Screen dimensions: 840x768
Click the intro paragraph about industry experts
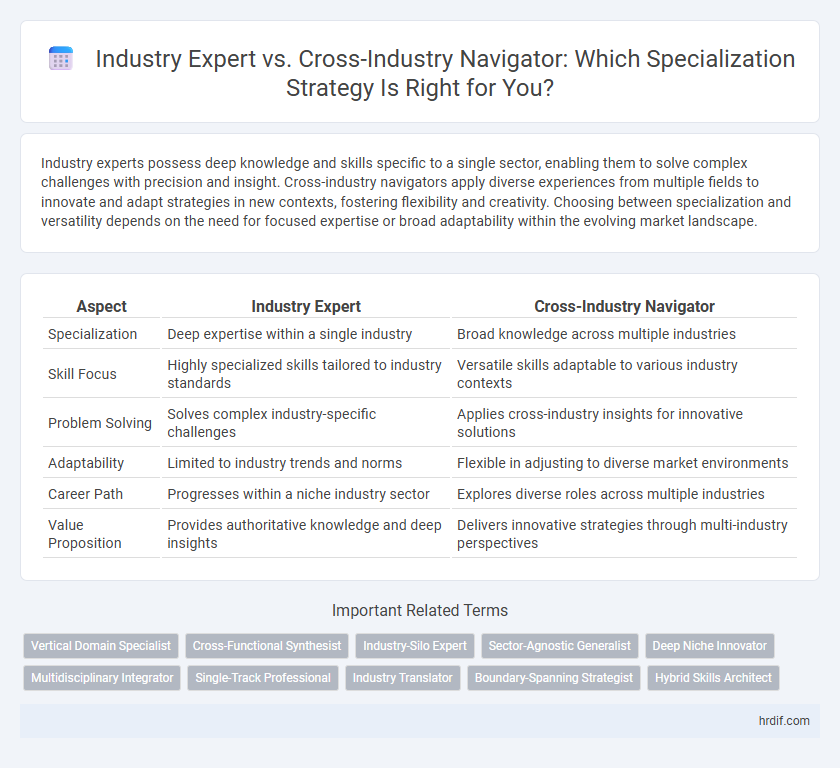(416, 192)
